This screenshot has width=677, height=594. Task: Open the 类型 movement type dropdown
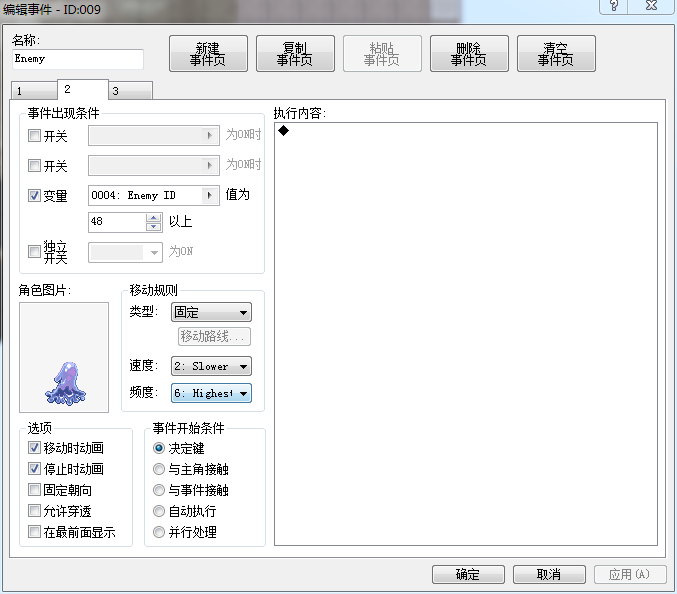pos(211,312)
